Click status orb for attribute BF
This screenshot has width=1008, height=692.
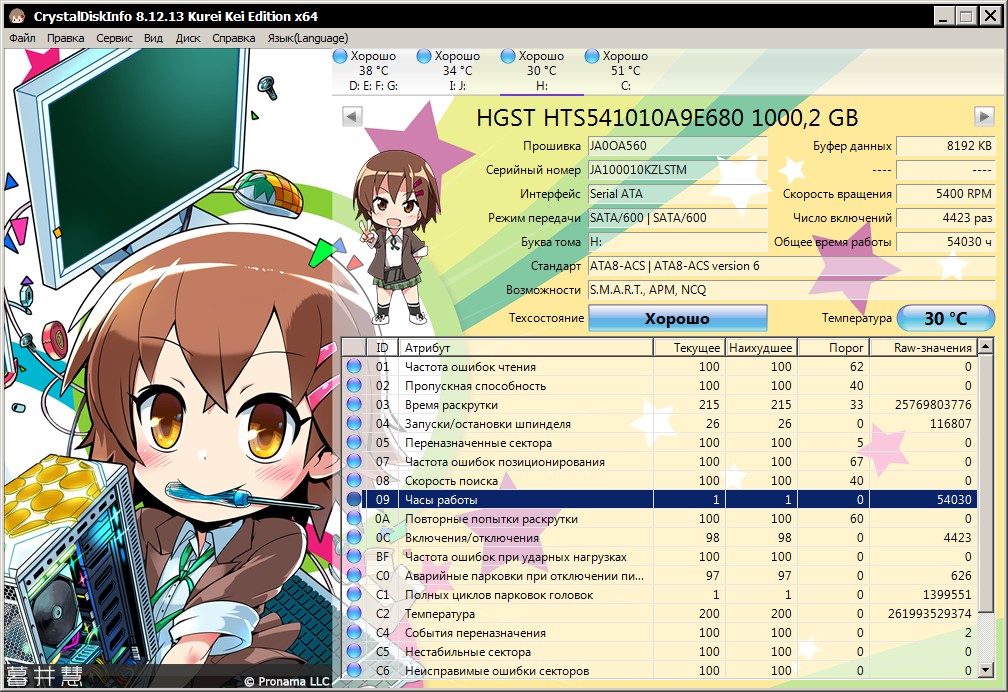tap(354, 556)
